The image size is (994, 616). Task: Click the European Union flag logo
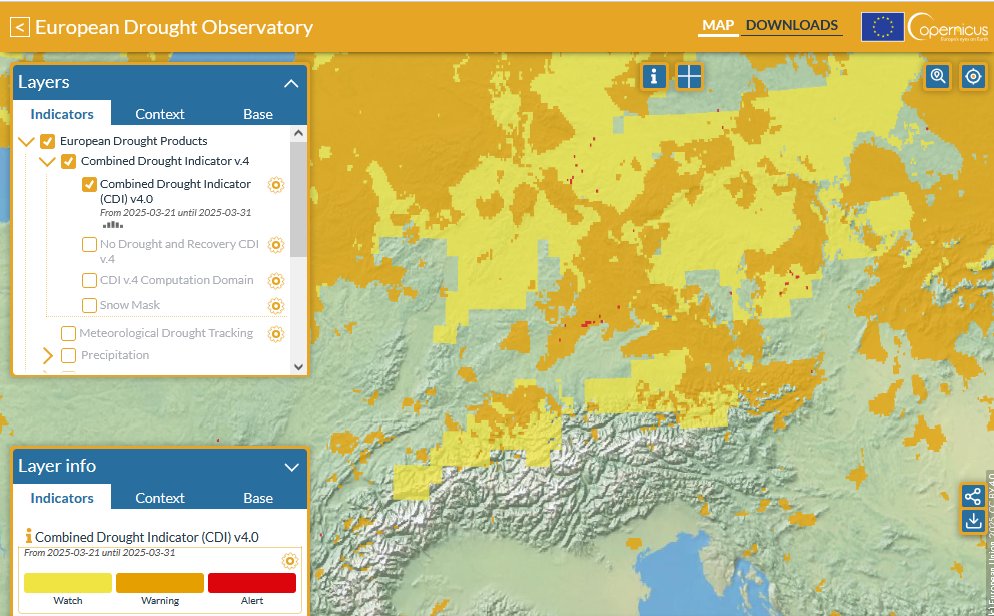pos(882,27)
